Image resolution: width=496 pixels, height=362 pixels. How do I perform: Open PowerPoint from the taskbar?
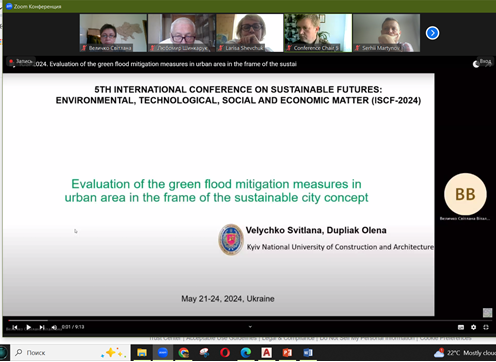(x=287, y=353)
